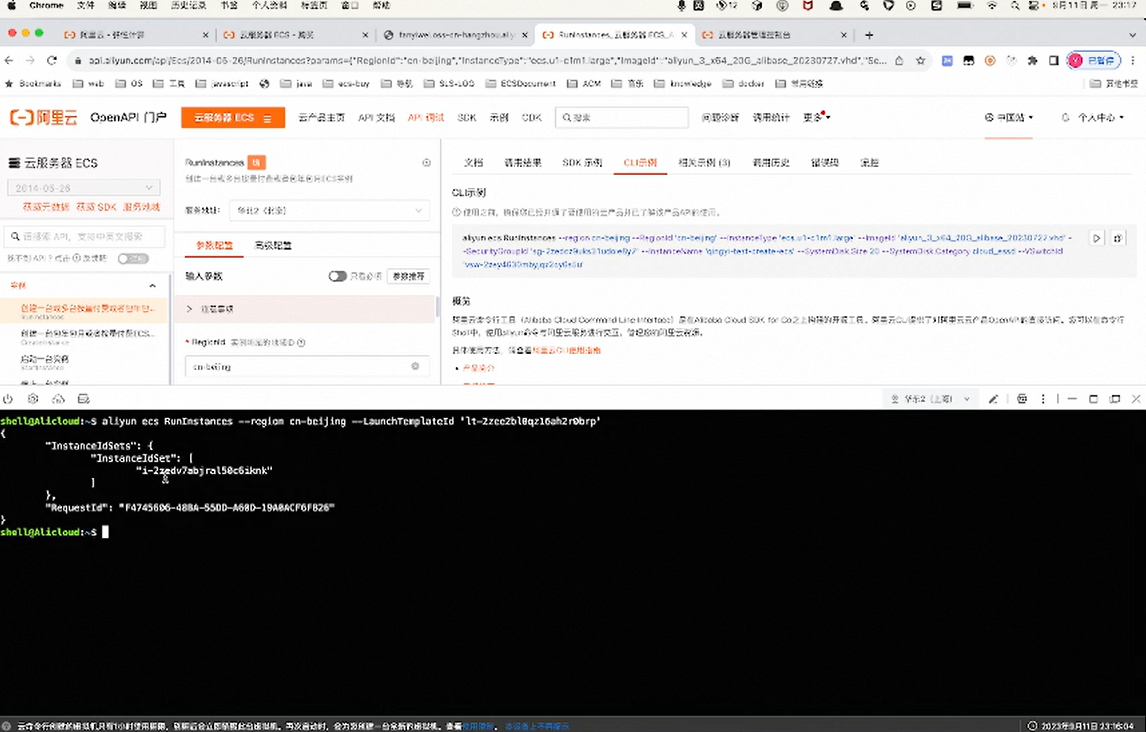
Task: Click the Cloud Shell power icon
Action: (8, 399)
